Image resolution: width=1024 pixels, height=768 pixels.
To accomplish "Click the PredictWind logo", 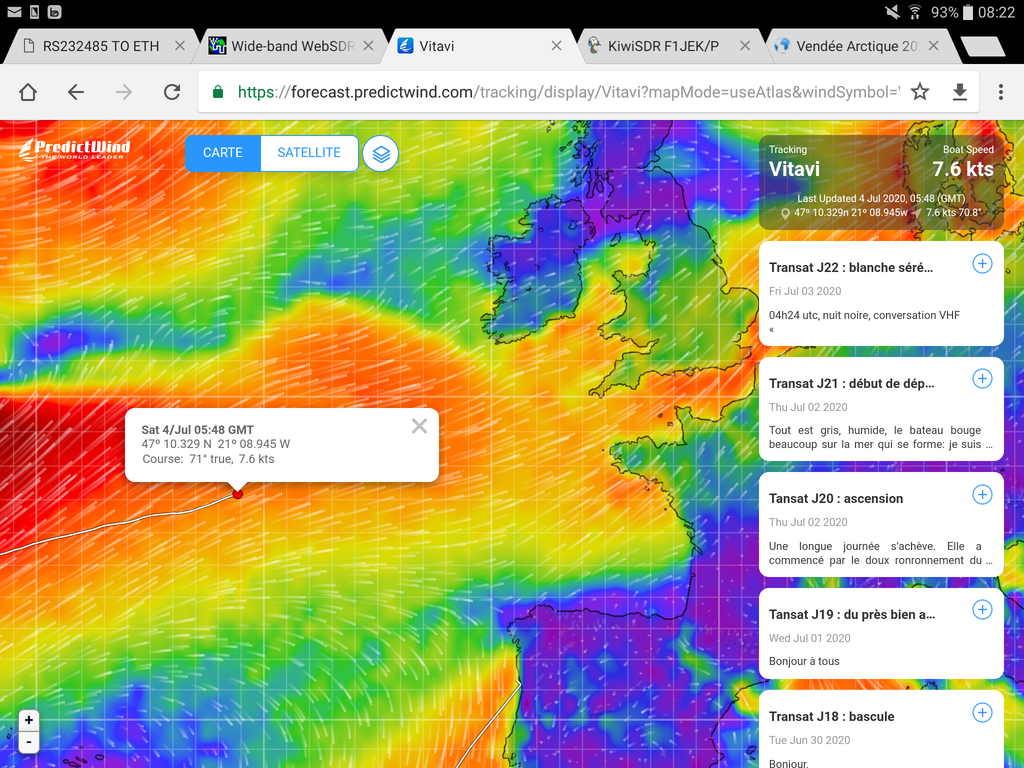I will tap(74, 150).
